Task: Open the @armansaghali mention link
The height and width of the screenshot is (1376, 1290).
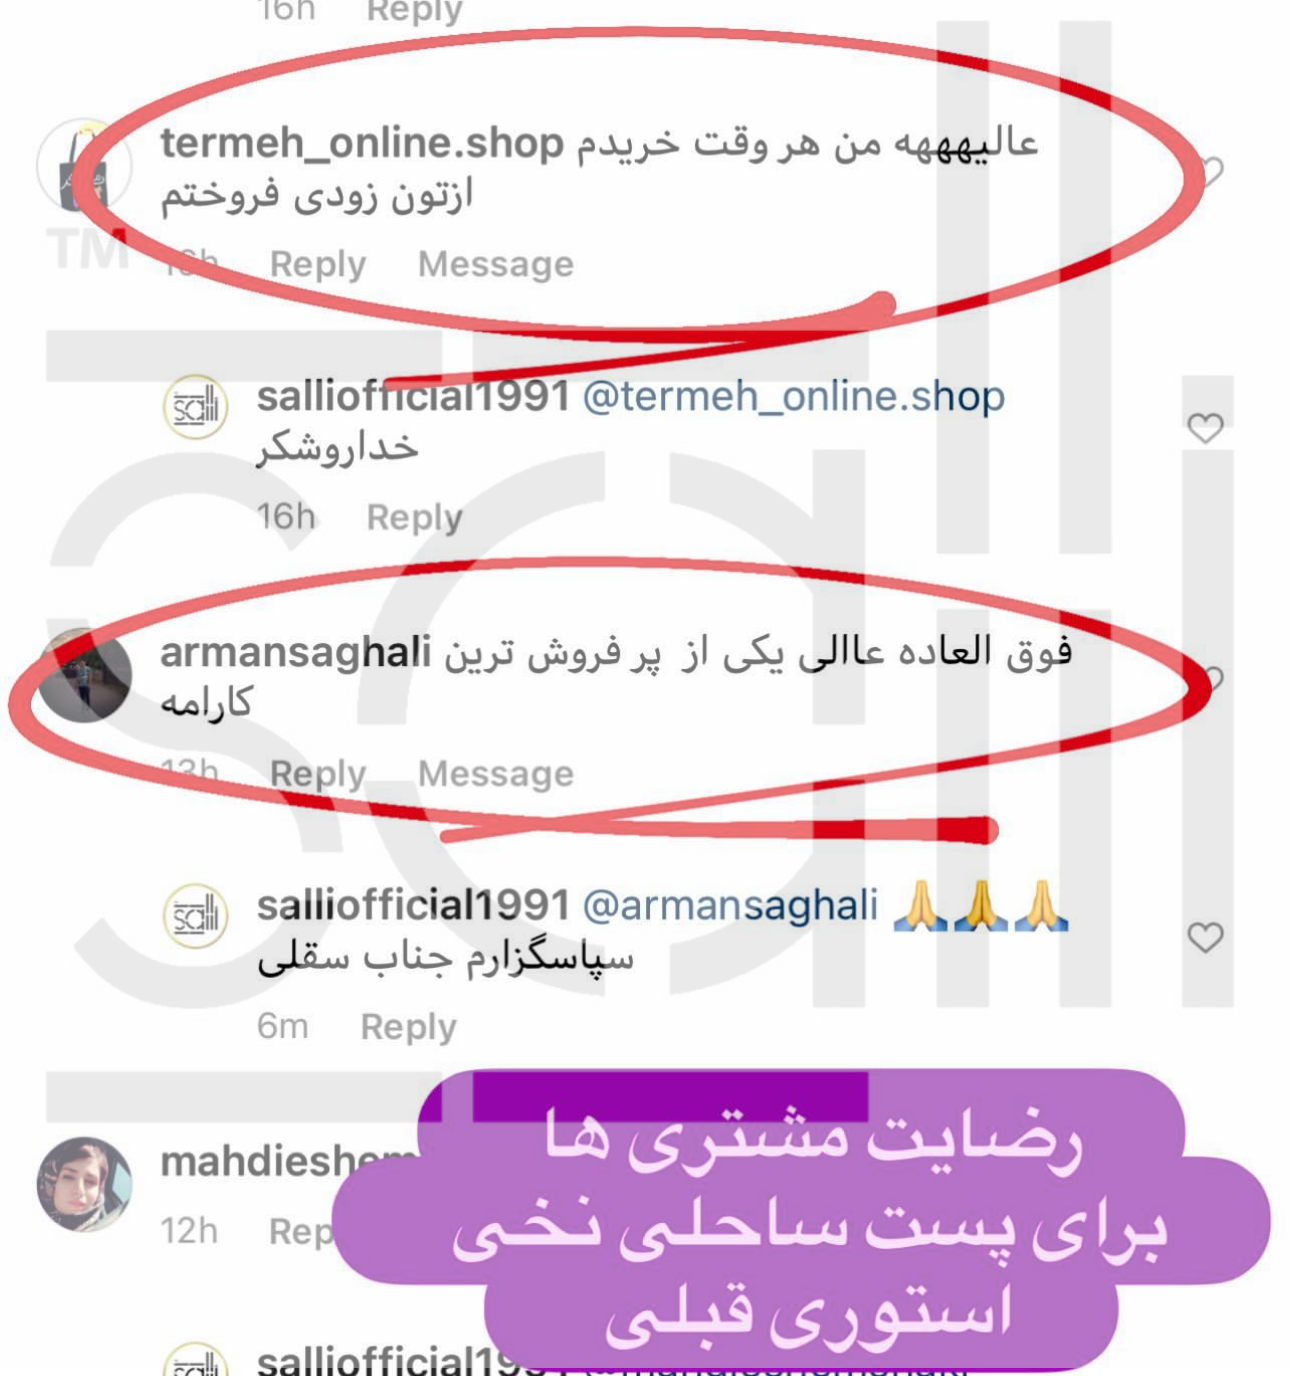Action: (x=729, y=905)
